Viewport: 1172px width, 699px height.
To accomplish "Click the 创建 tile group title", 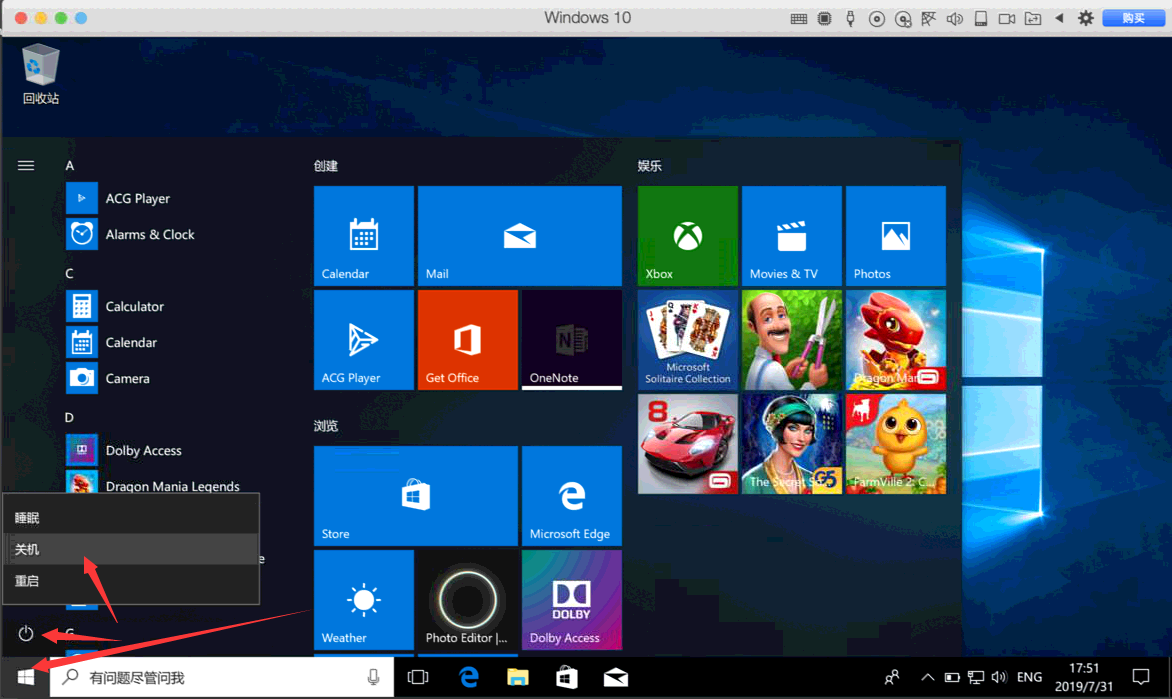I will pyautogui.click(x=326, y=165).
